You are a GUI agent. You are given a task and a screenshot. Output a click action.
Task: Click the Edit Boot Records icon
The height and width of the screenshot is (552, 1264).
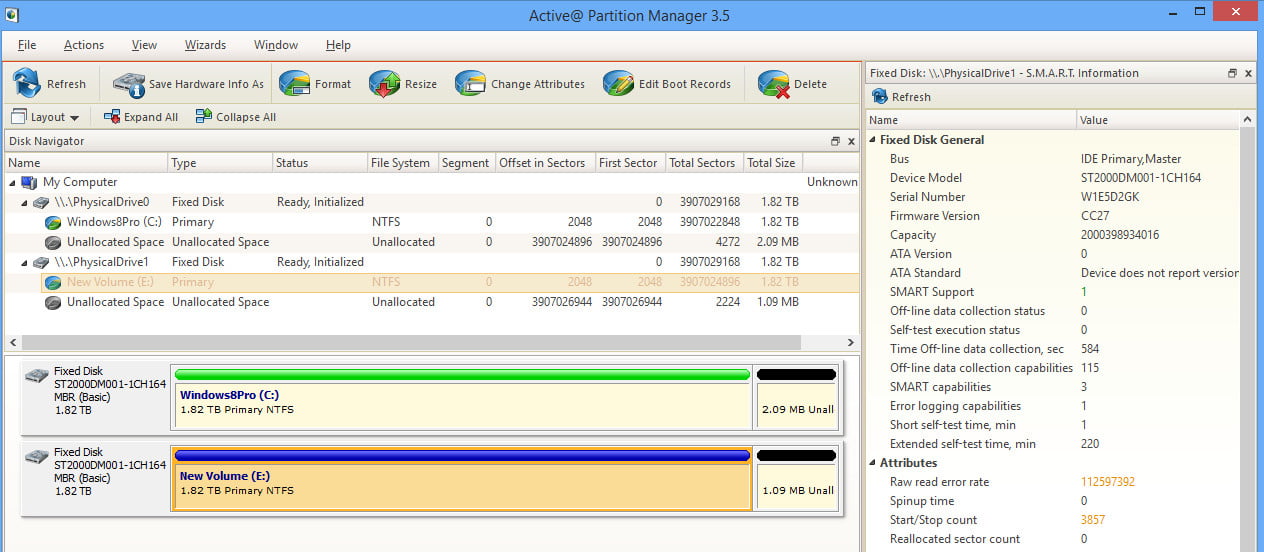pyautogui.click(x=618, y=84)
